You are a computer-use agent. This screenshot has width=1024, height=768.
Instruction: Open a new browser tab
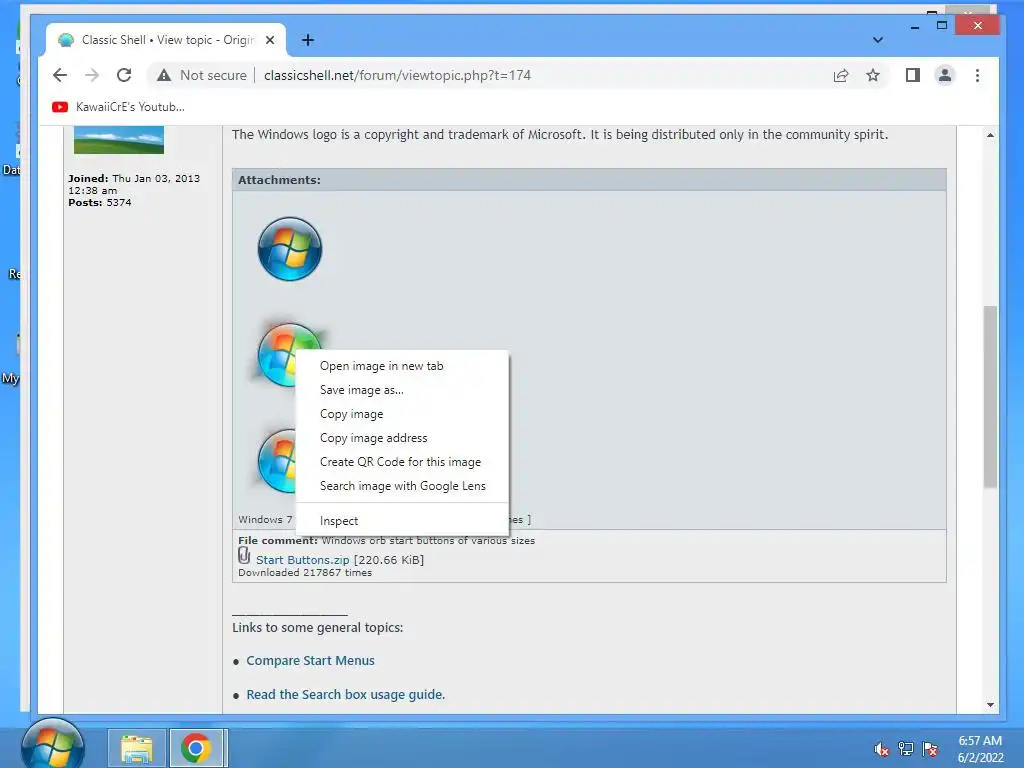(x=308, y=40)
